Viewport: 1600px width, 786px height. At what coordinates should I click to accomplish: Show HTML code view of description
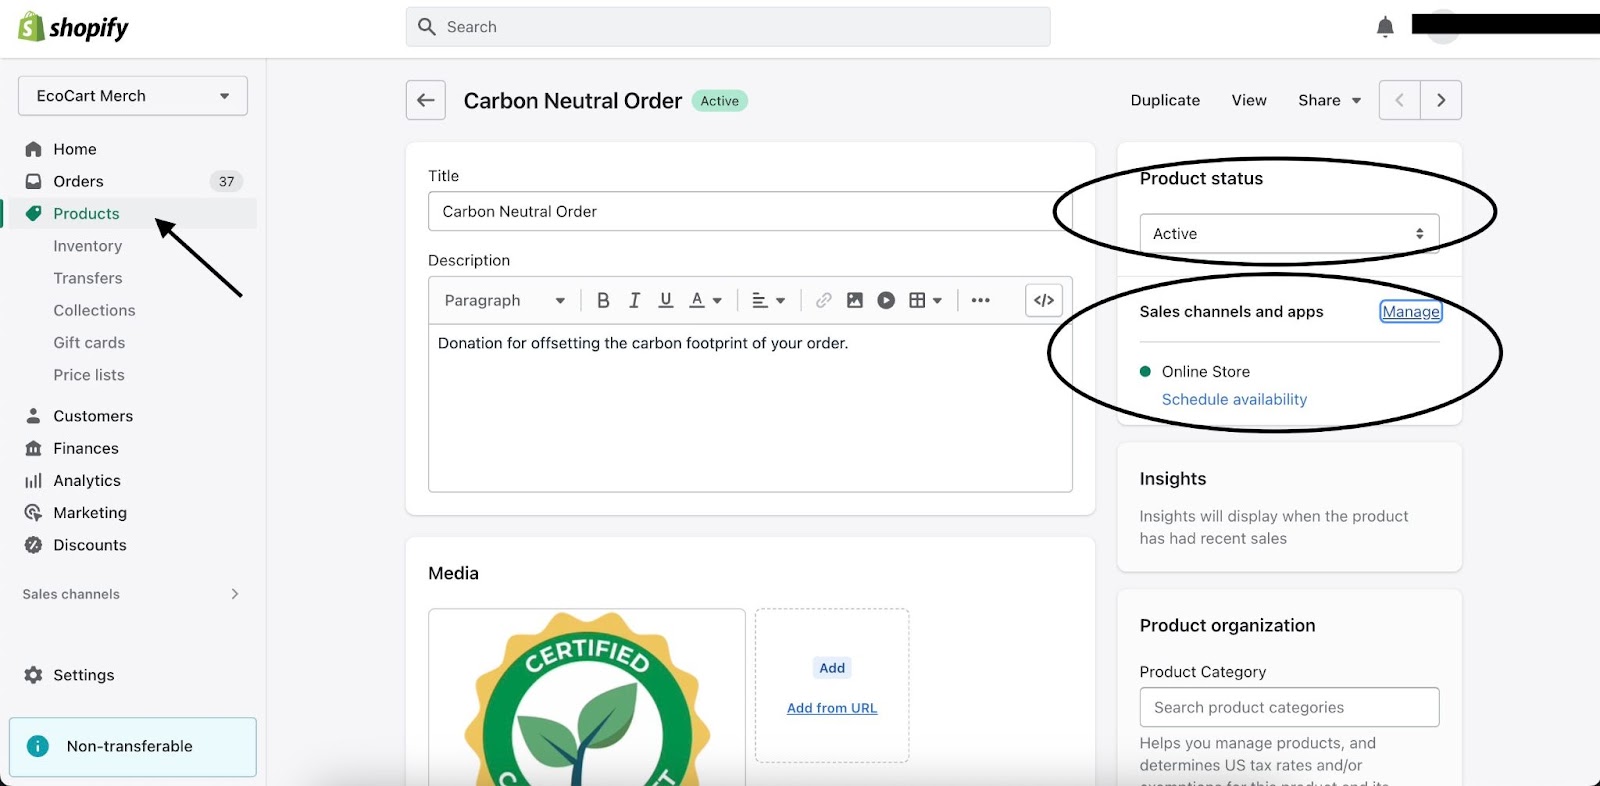click(x=1043, y=300)
